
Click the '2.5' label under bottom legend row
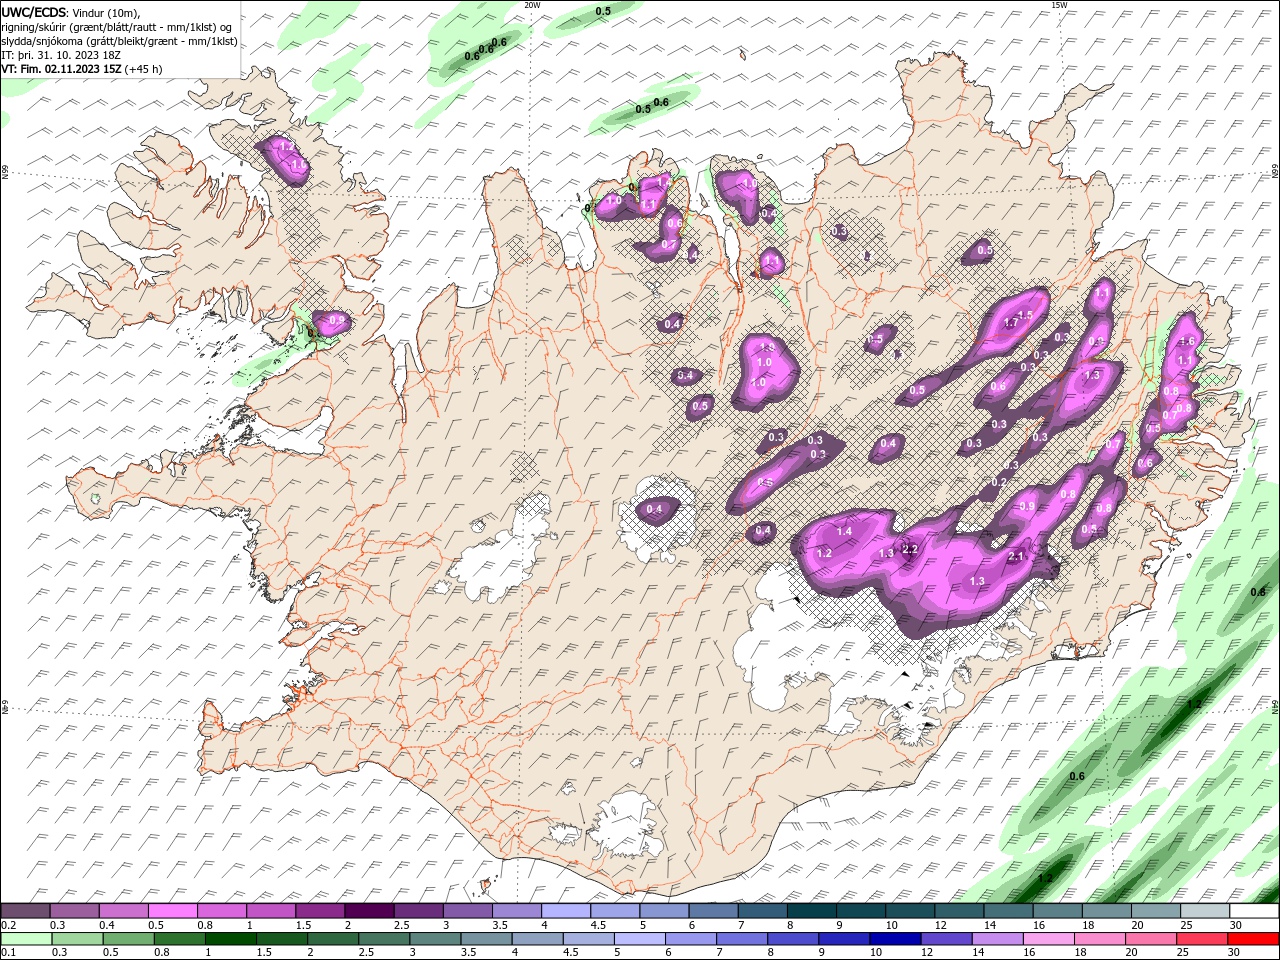[366, 952]
